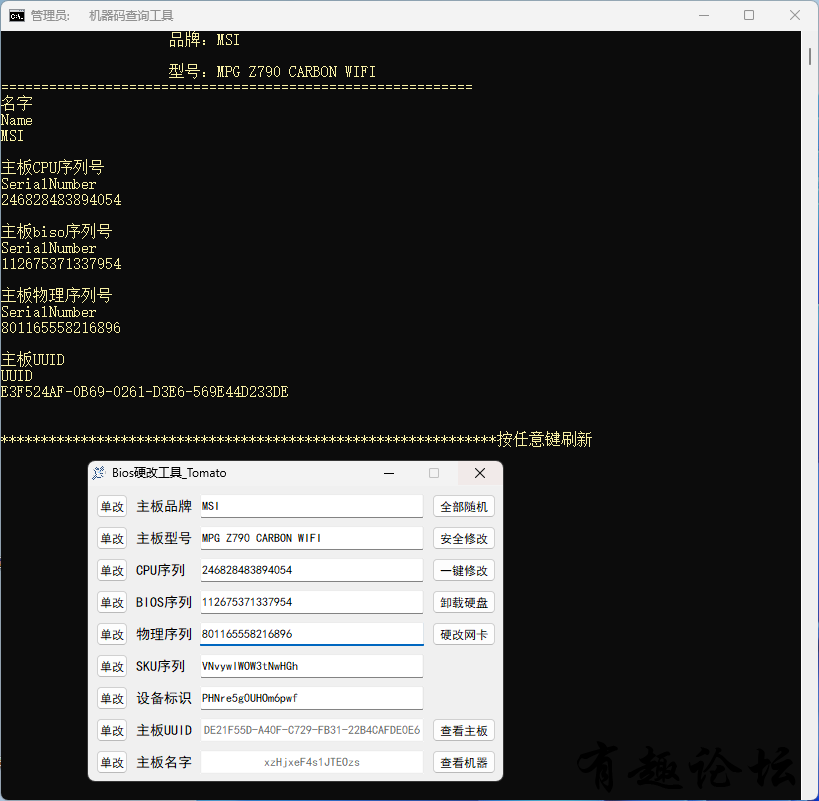This screenshot has height=801, width=819.
Task: Click the 安全修改 button
Action: click(464, 538)
